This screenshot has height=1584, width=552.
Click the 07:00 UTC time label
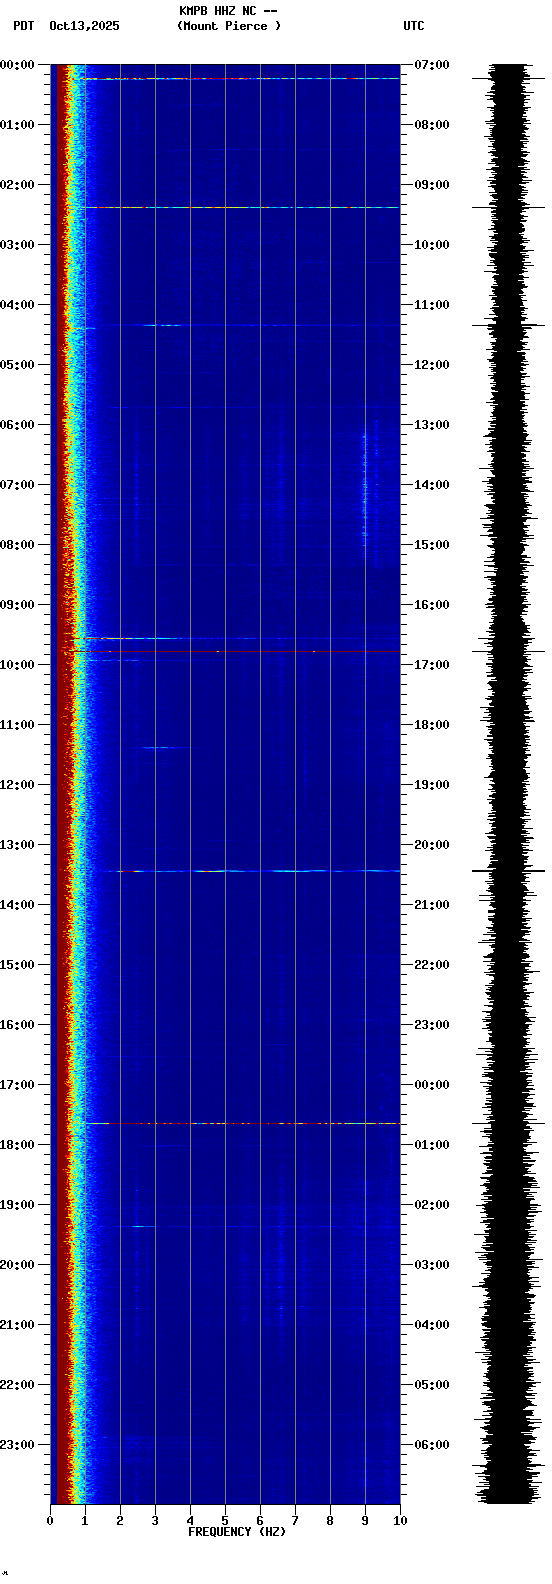click(x=432, y=64)
